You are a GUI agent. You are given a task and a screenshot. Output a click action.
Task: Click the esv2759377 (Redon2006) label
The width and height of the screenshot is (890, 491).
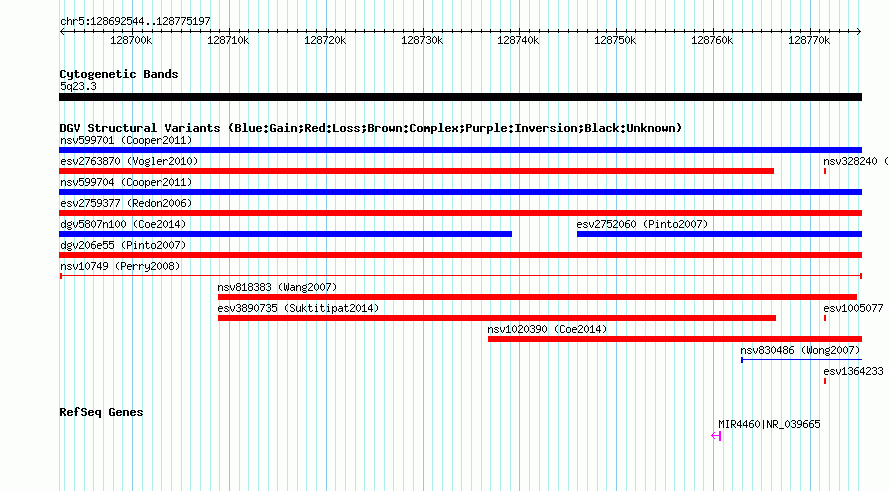(x=126, y=203)
